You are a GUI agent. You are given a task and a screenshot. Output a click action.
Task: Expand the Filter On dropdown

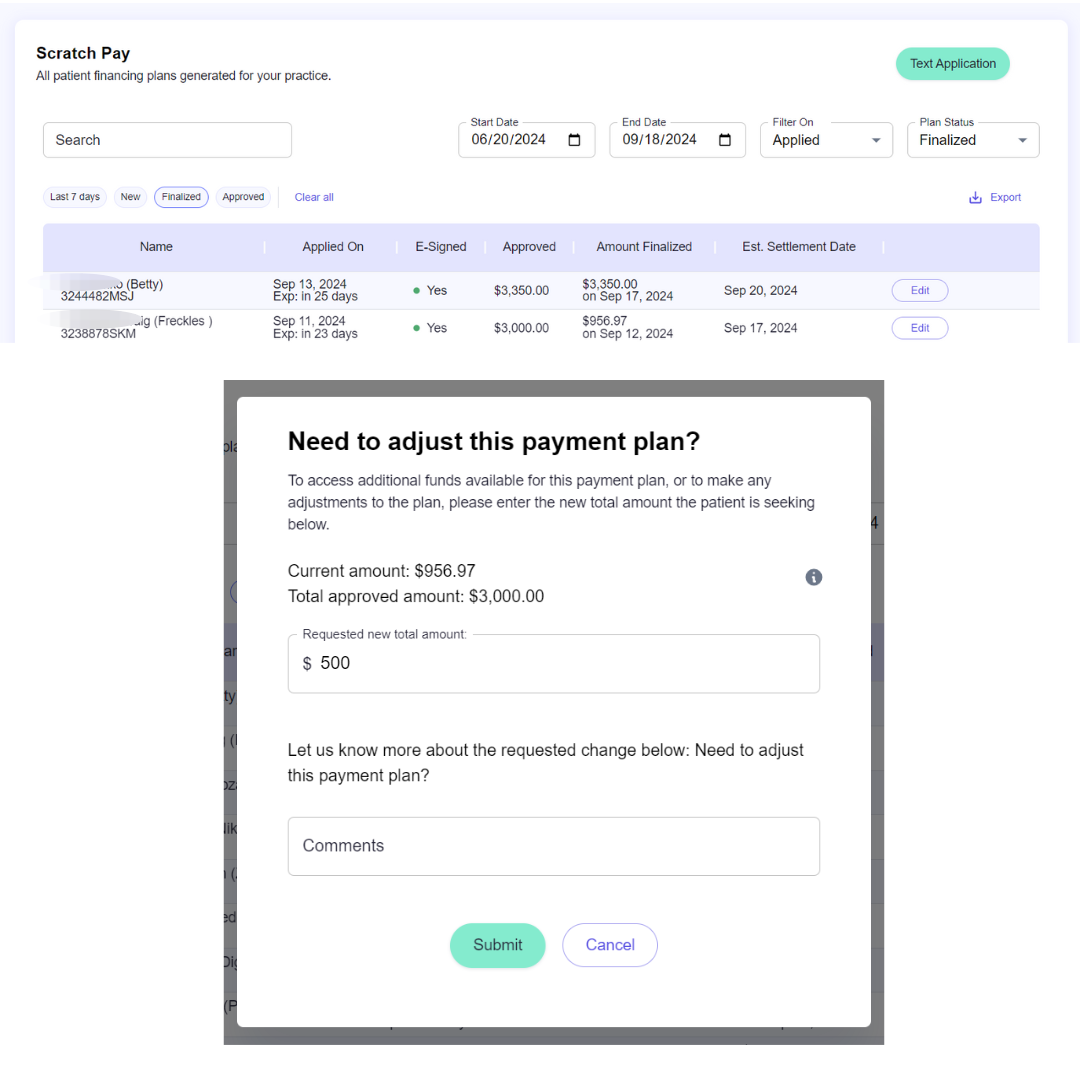click(827, 140)
